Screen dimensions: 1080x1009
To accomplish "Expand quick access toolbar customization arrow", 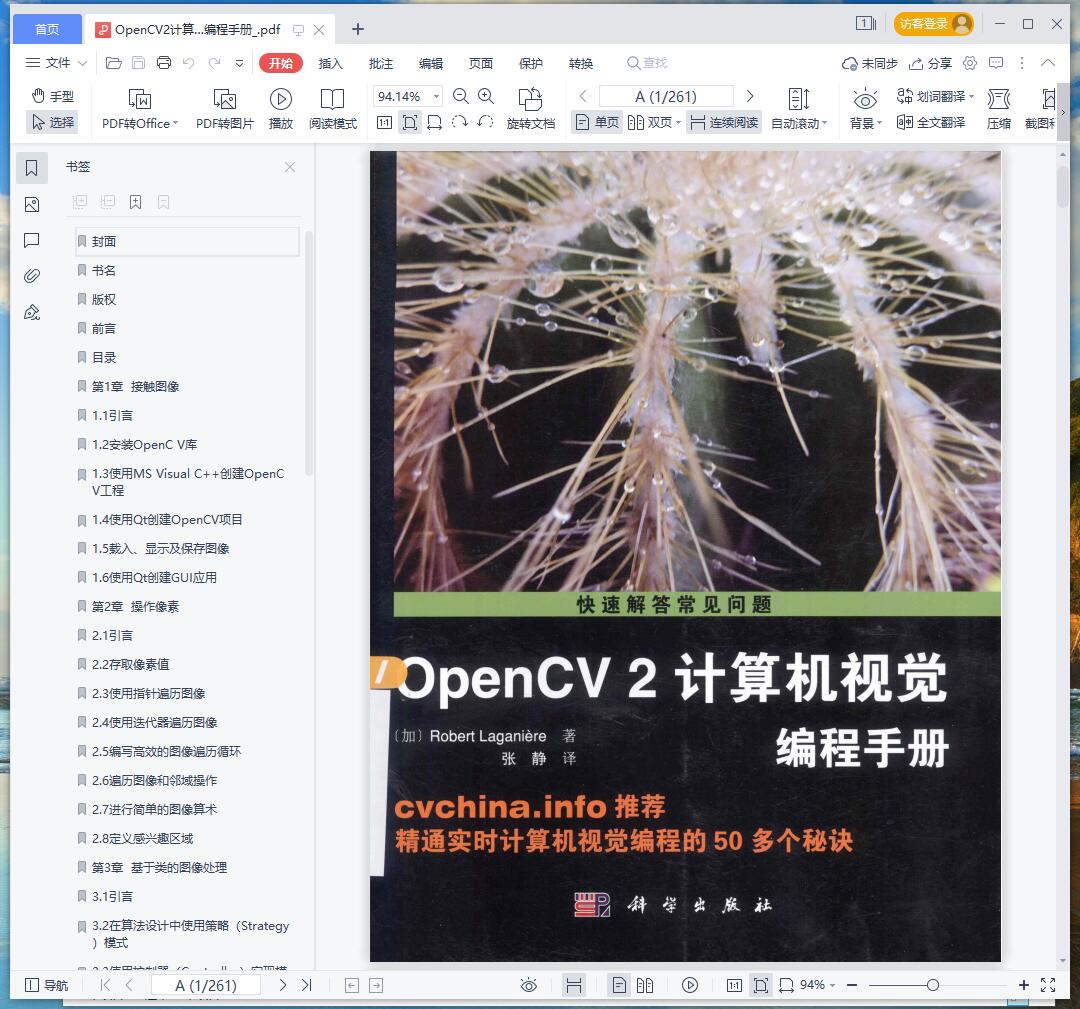I will (x=240, y=63).
